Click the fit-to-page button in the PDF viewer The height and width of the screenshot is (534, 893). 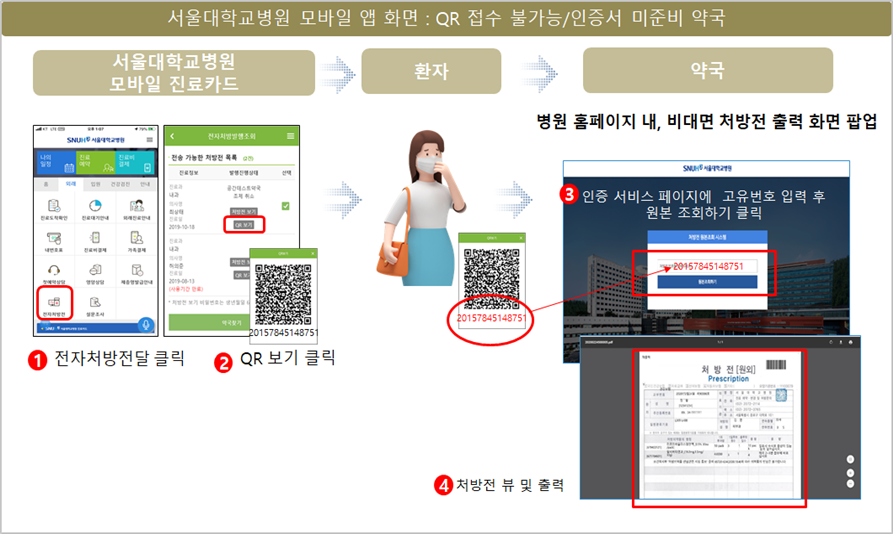(x=850, y=459)
